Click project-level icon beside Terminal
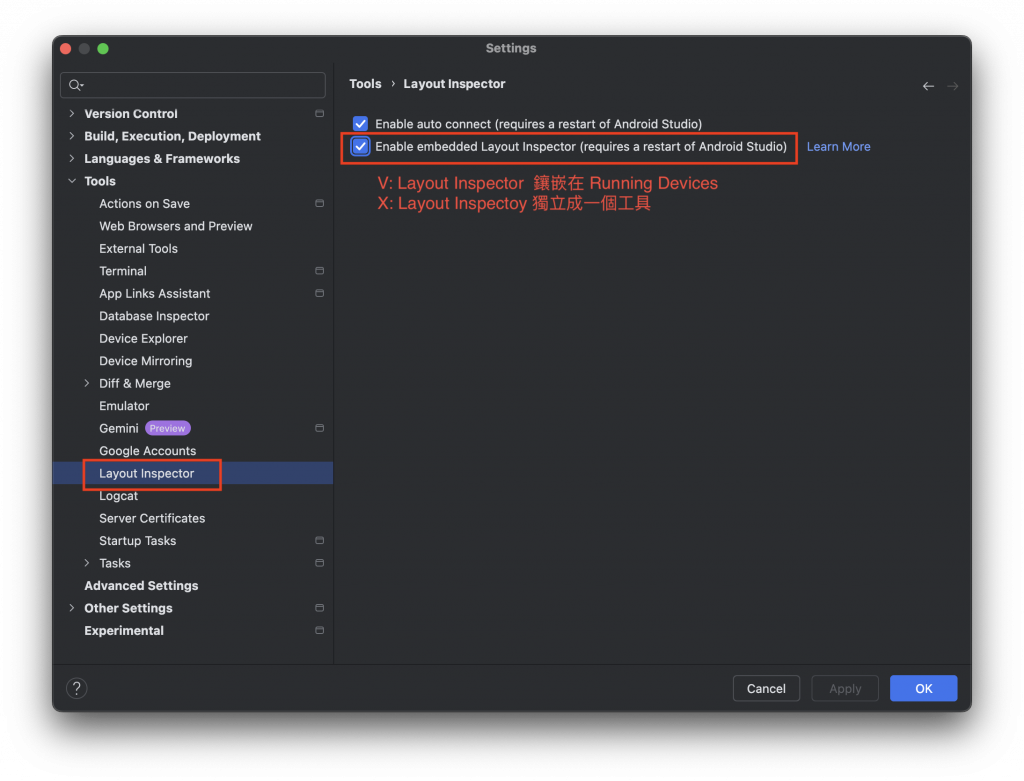1024x781 pixels. [x=319, y=271]
